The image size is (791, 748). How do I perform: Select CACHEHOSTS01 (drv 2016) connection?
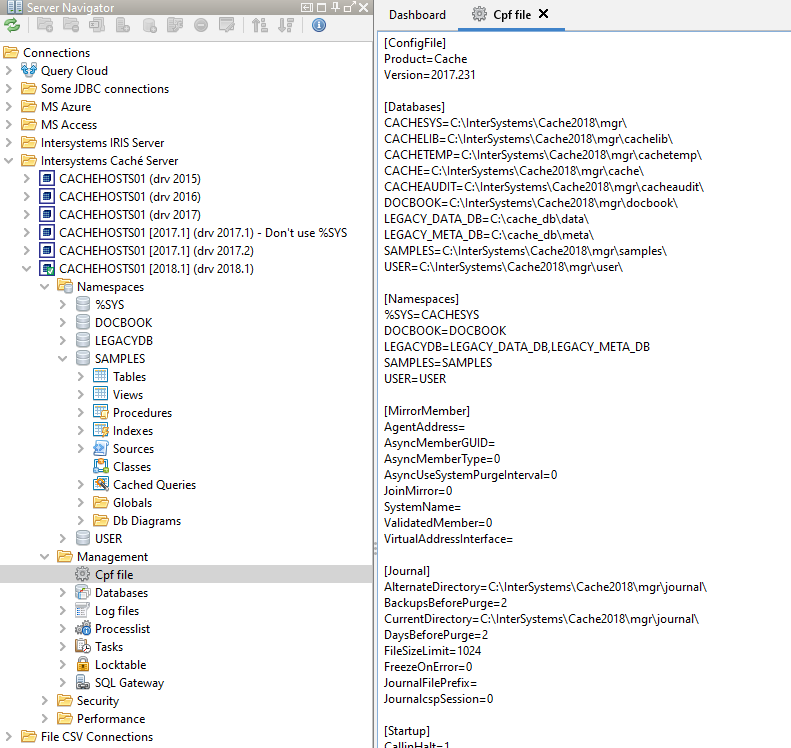(x=129, y=197)
